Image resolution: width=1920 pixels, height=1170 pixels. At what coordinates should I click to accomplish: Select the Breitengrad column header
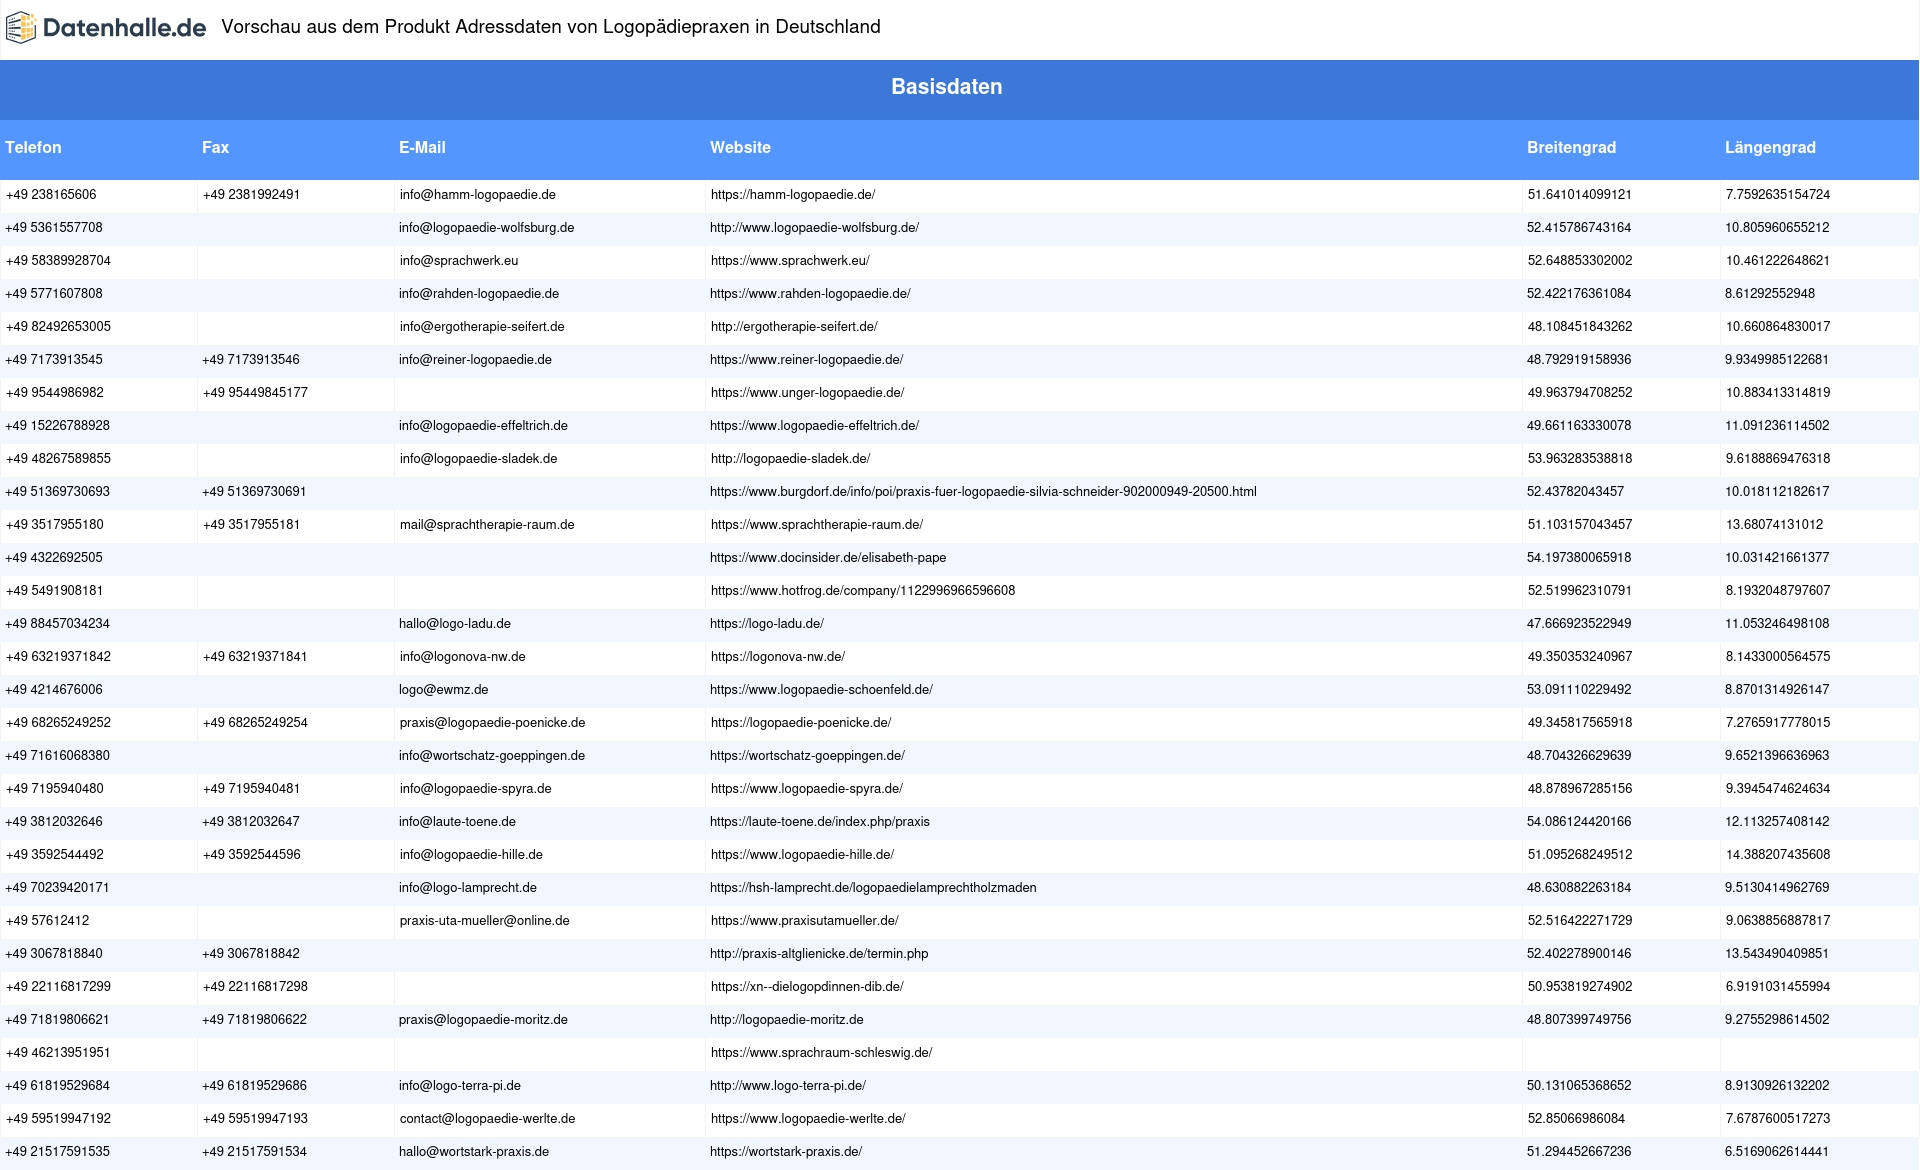click(1571, 147)
